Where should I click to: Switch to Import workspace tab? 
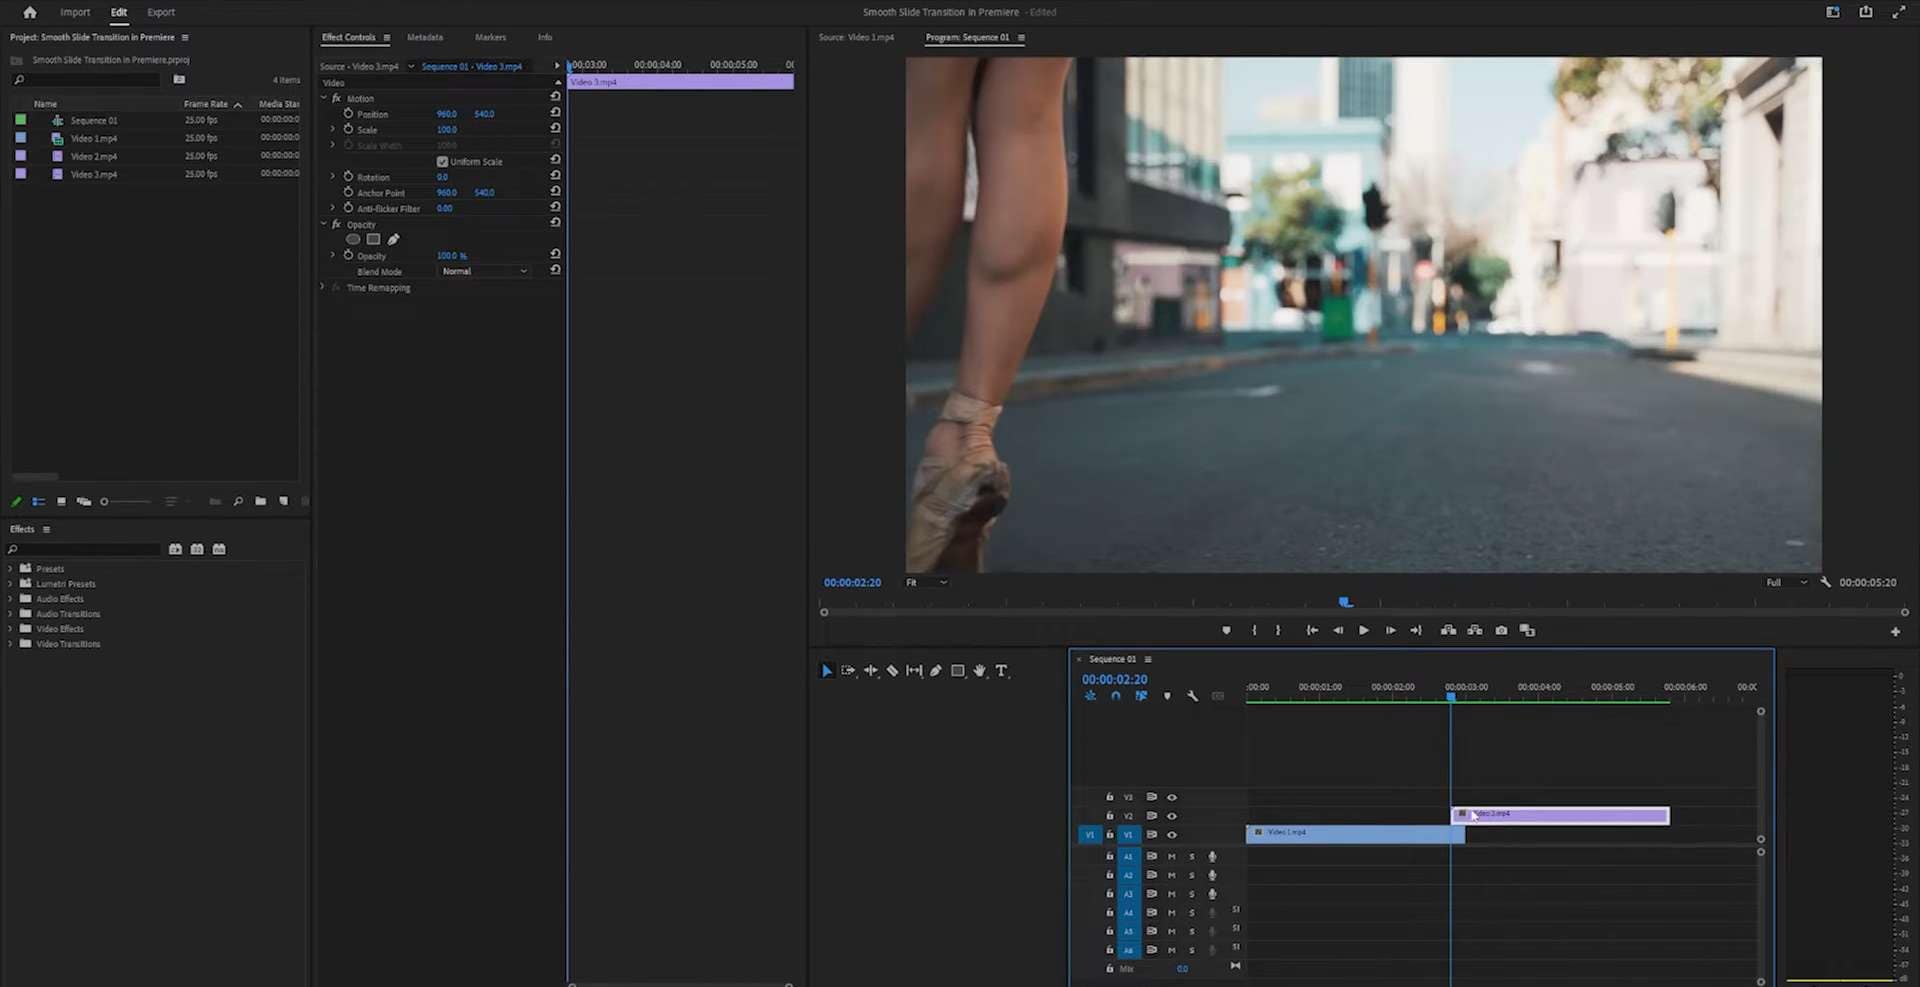pos(75,12)
